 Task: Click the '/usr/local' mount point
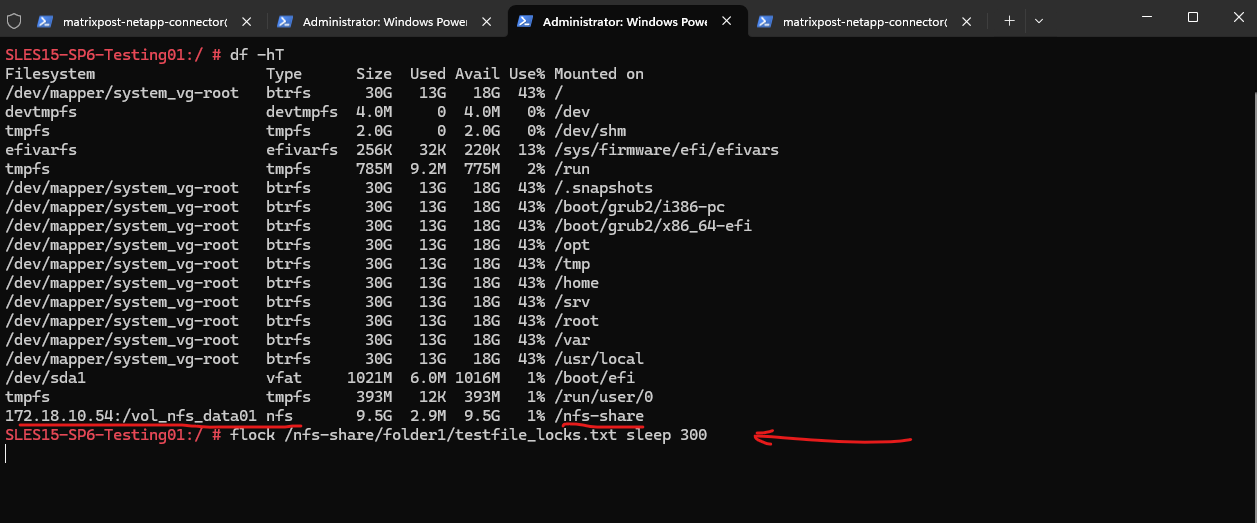(599, 359)
